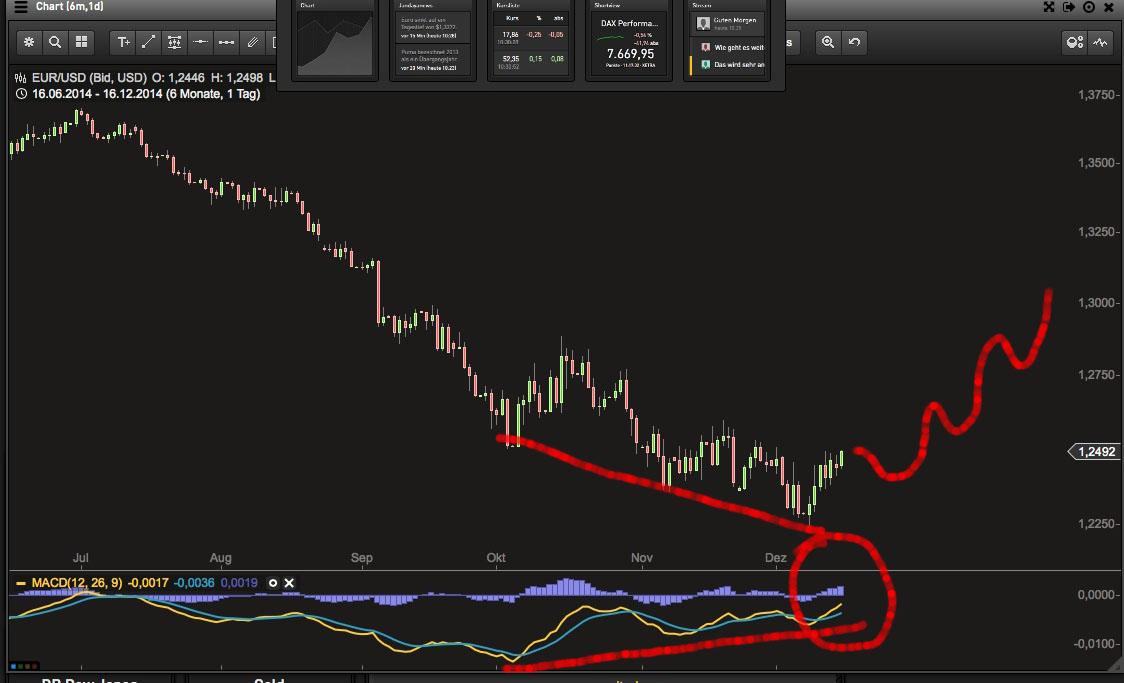1124x683 pixels.
Task: Select the horizontal line marker tool
Action: 200,42
